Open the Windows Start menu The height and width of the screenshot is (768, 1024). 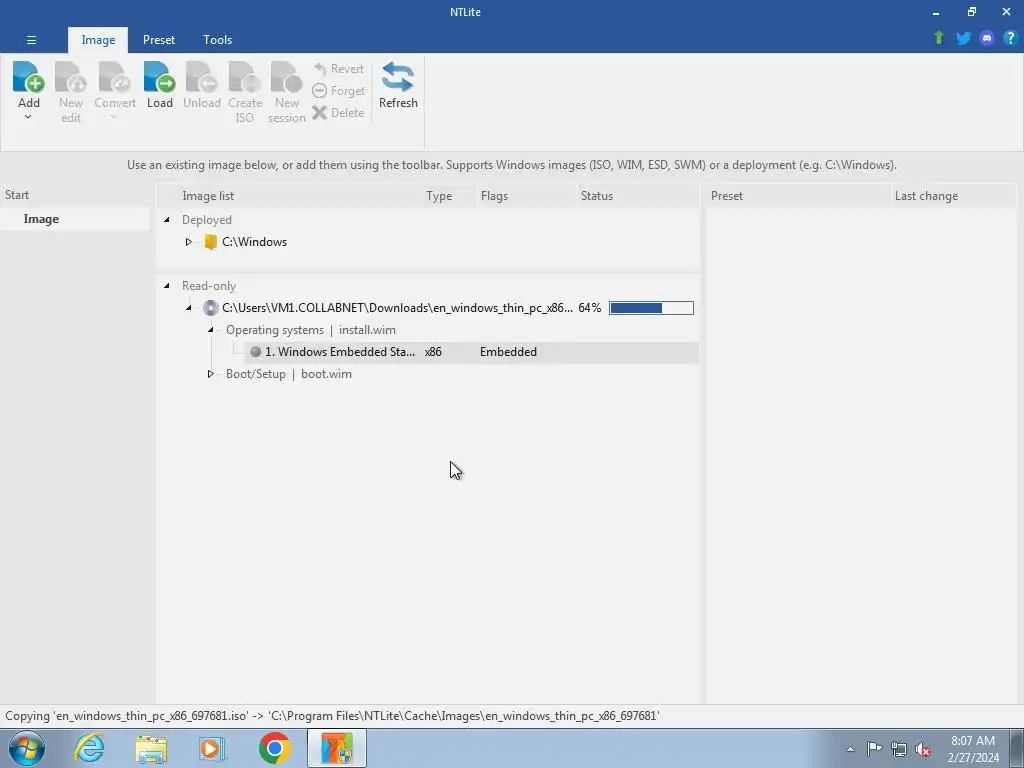click(x=26, y=748)
